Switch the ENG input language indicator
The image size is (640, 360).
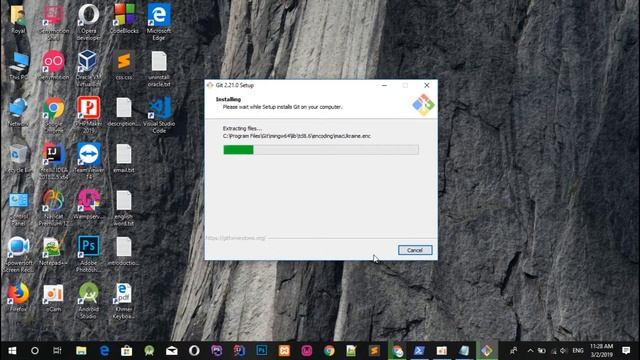(x=578, y=351)
